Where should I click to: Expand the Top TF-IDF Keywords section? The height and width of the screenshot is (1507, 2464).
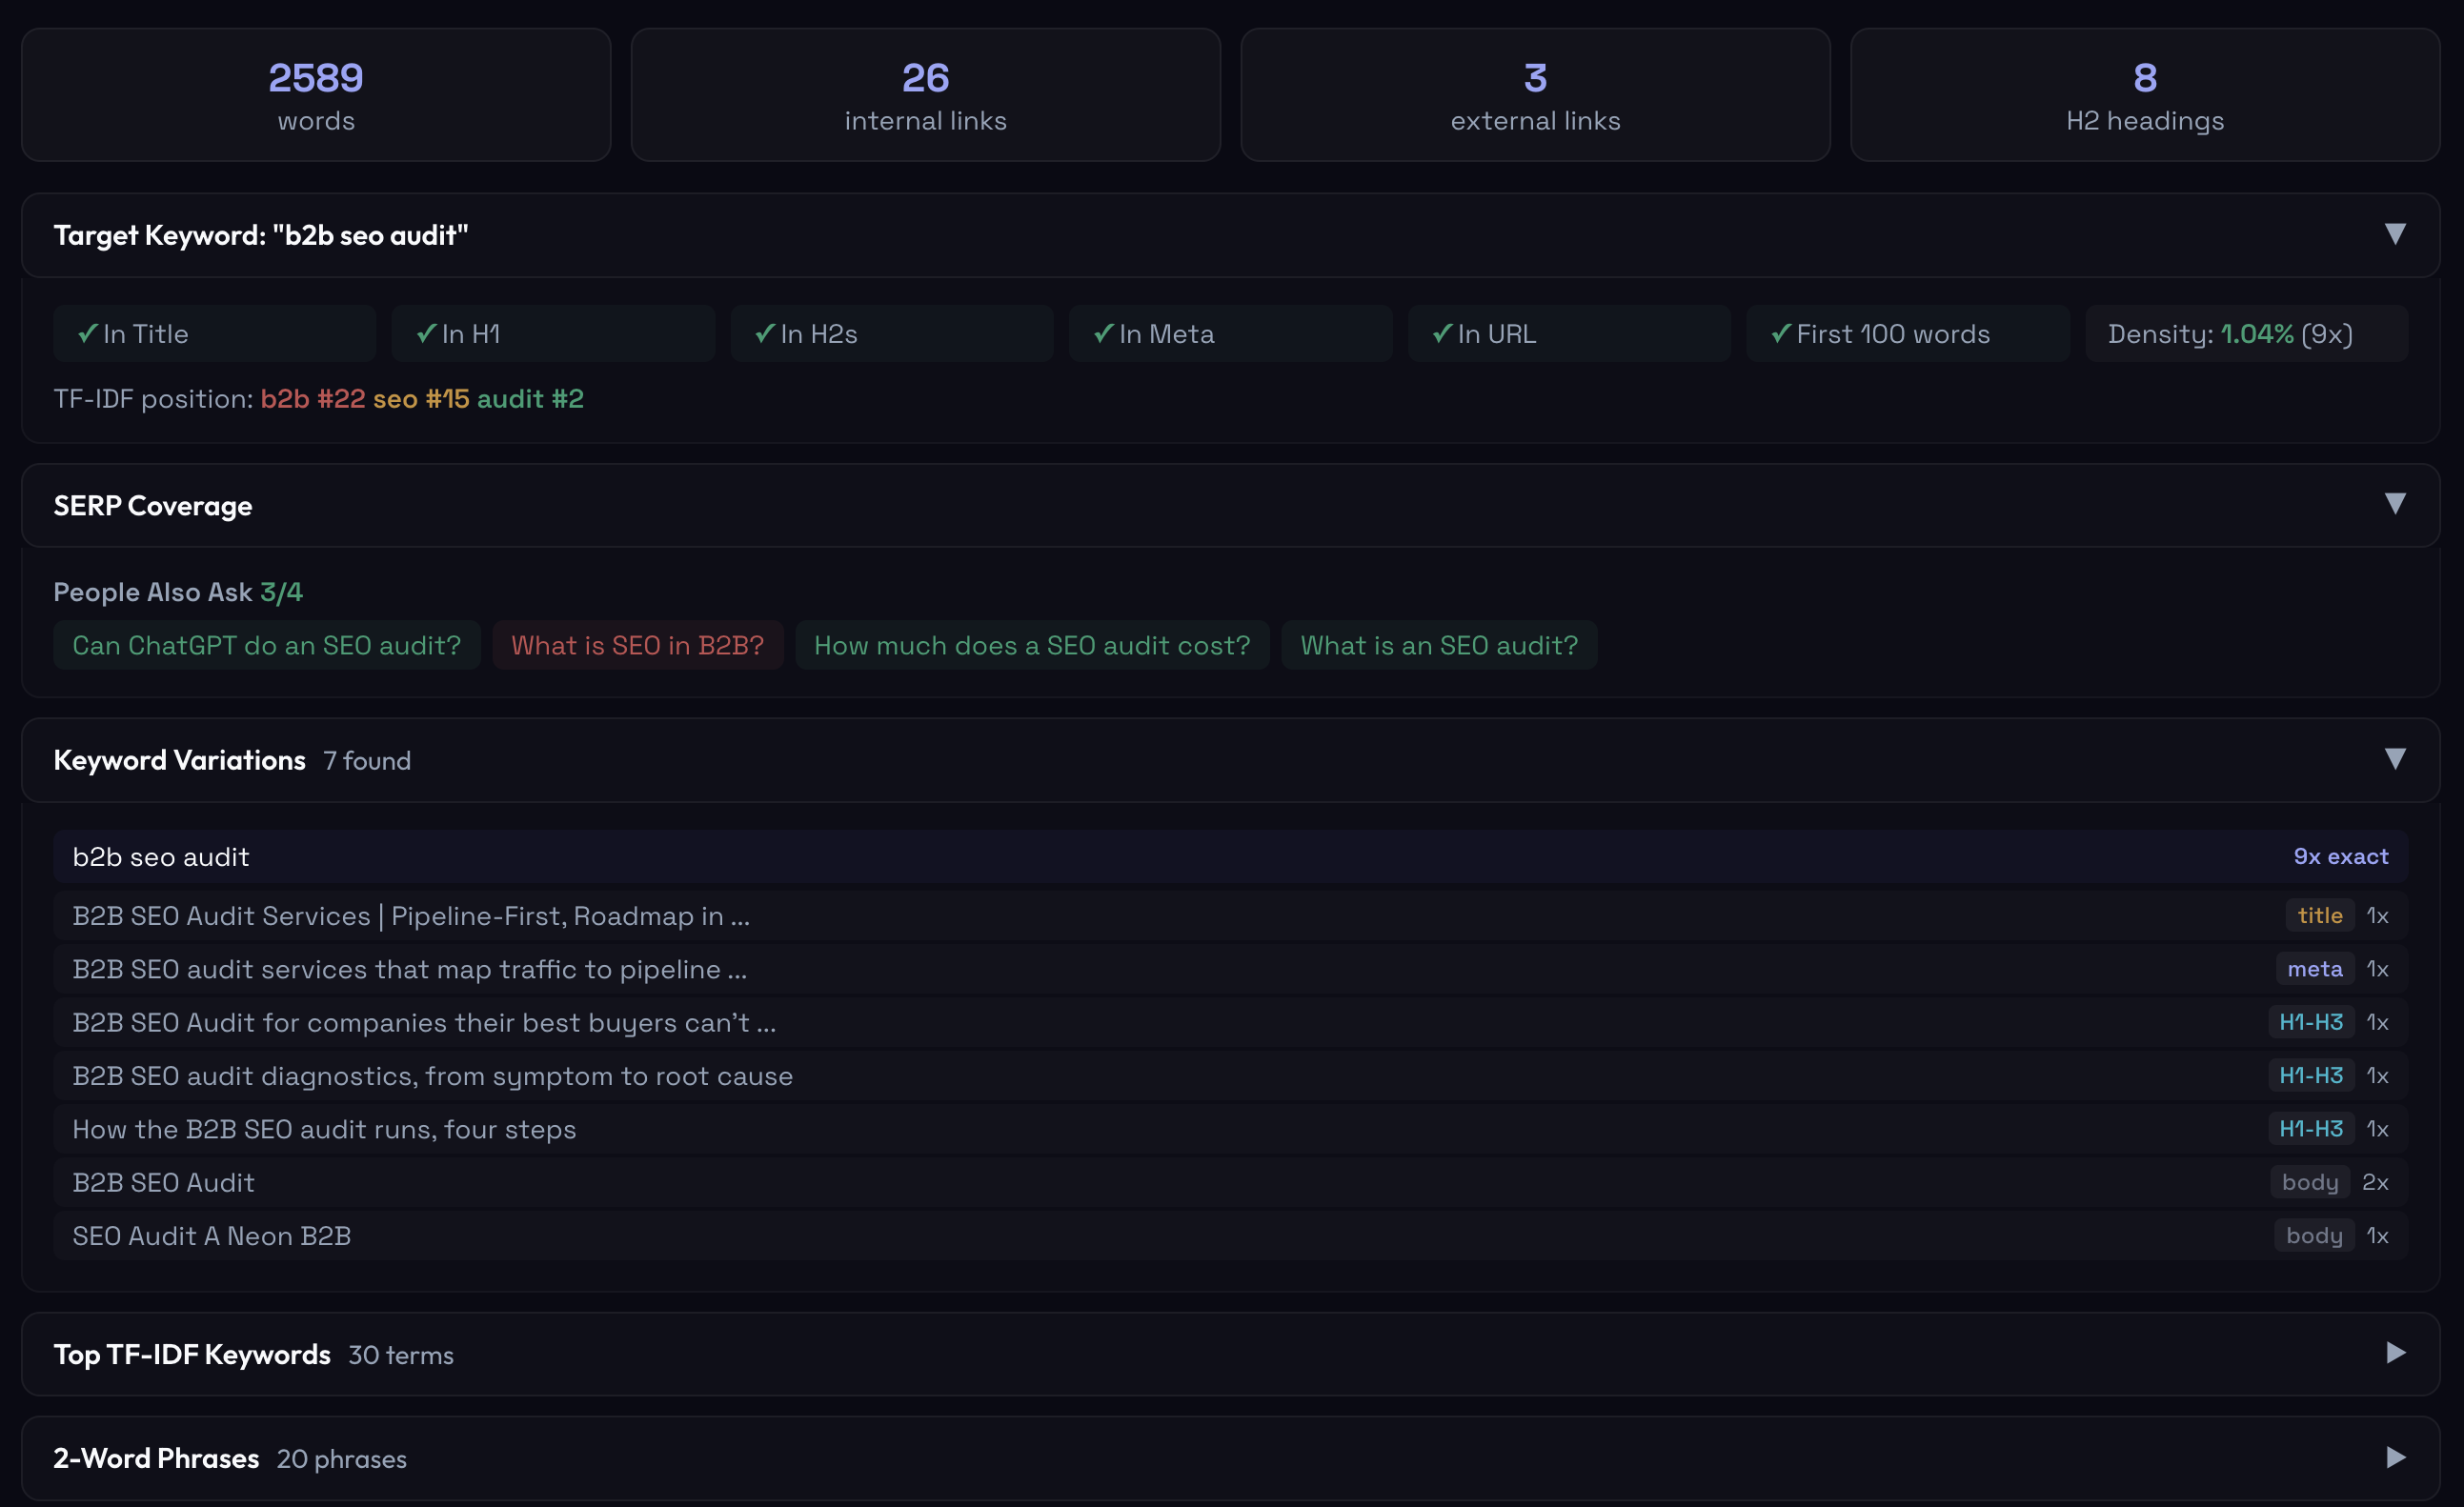pyautogui.click(x=1230, y=1354)
